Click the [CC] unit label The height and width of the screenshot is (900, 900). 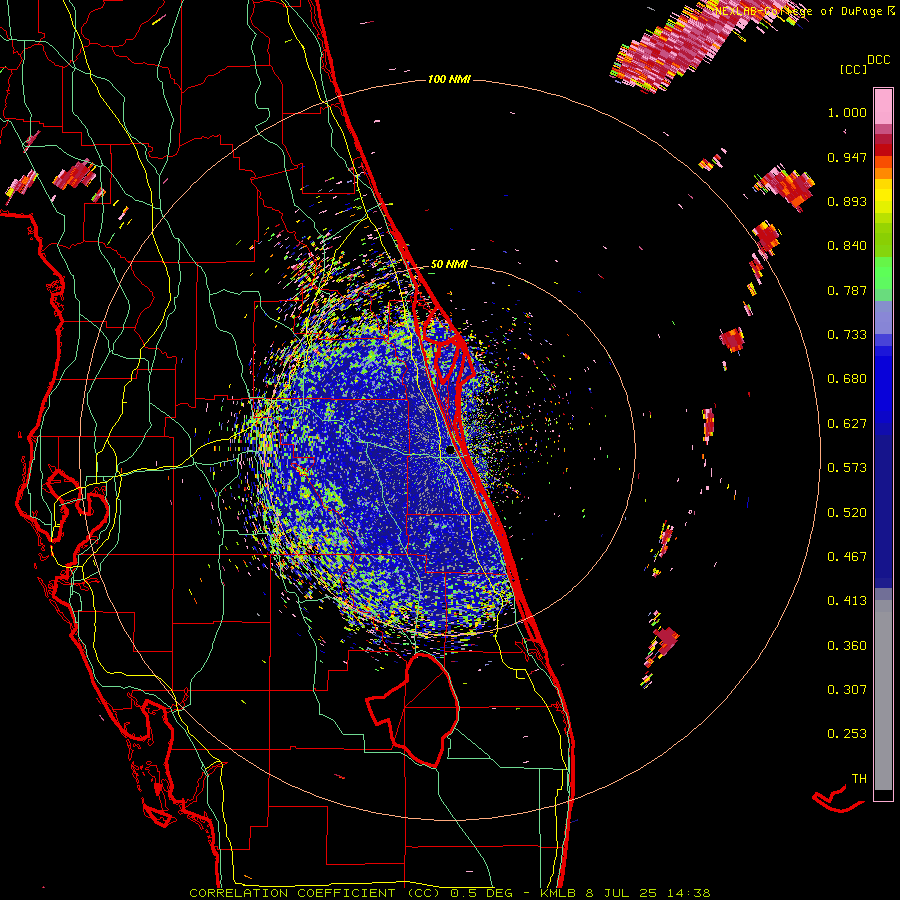853,69
